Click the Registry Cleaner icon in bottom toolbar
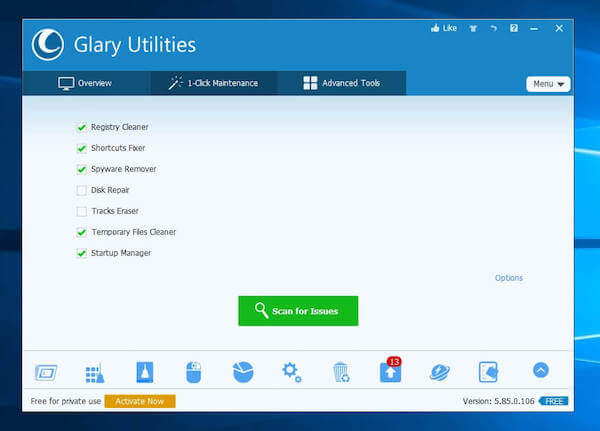Image resolution: width=600 pixels, height=431 pixels. [144, 372]
